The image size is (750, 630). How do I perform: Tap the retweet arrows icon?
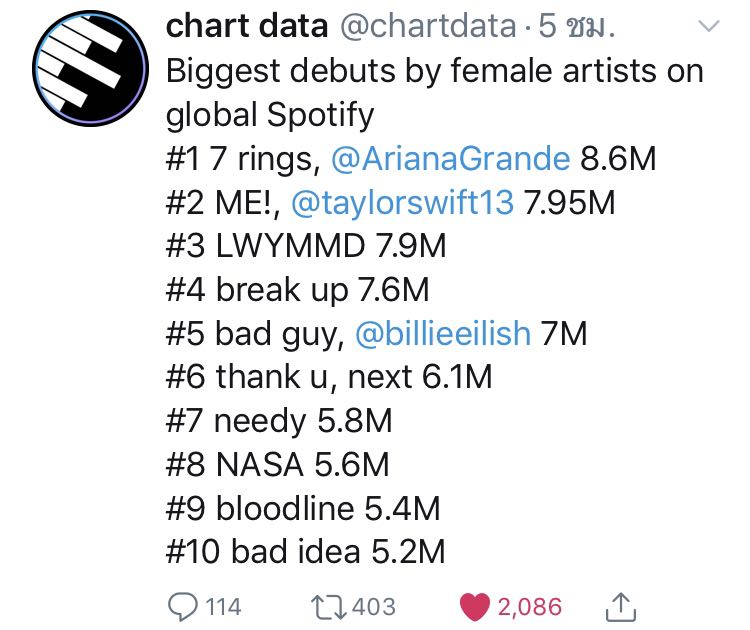coord(328,607)
